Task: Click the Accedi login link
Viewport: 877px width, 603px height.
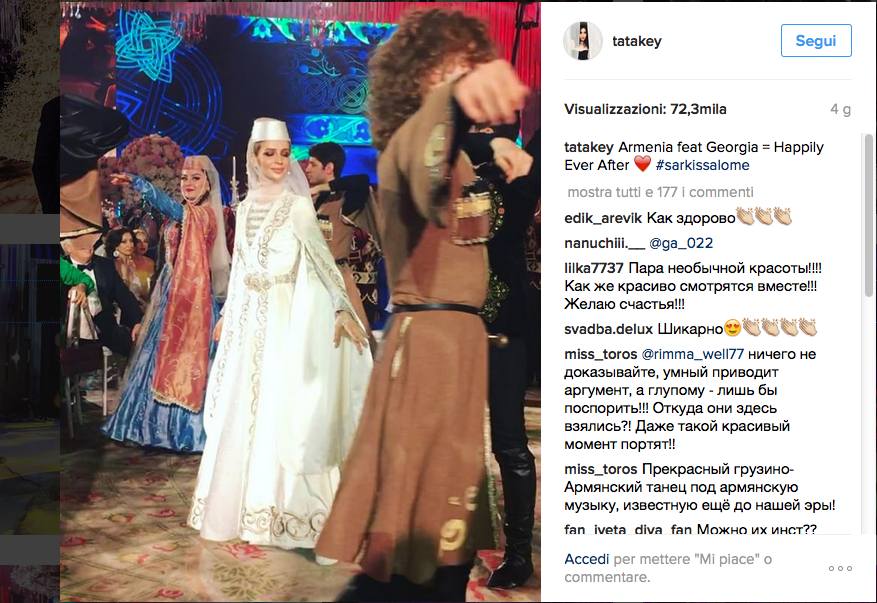Action: point(586,559)
